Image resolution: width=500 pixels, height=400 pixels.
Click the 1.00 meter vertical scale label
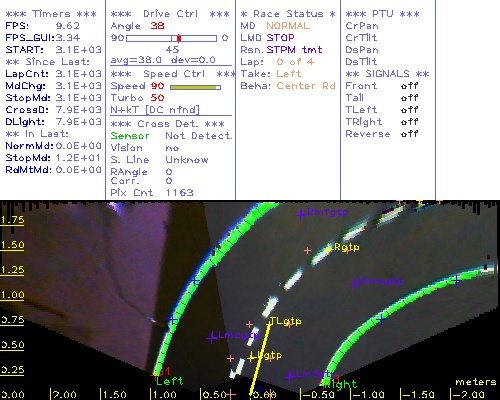click(x=12, y=295)
